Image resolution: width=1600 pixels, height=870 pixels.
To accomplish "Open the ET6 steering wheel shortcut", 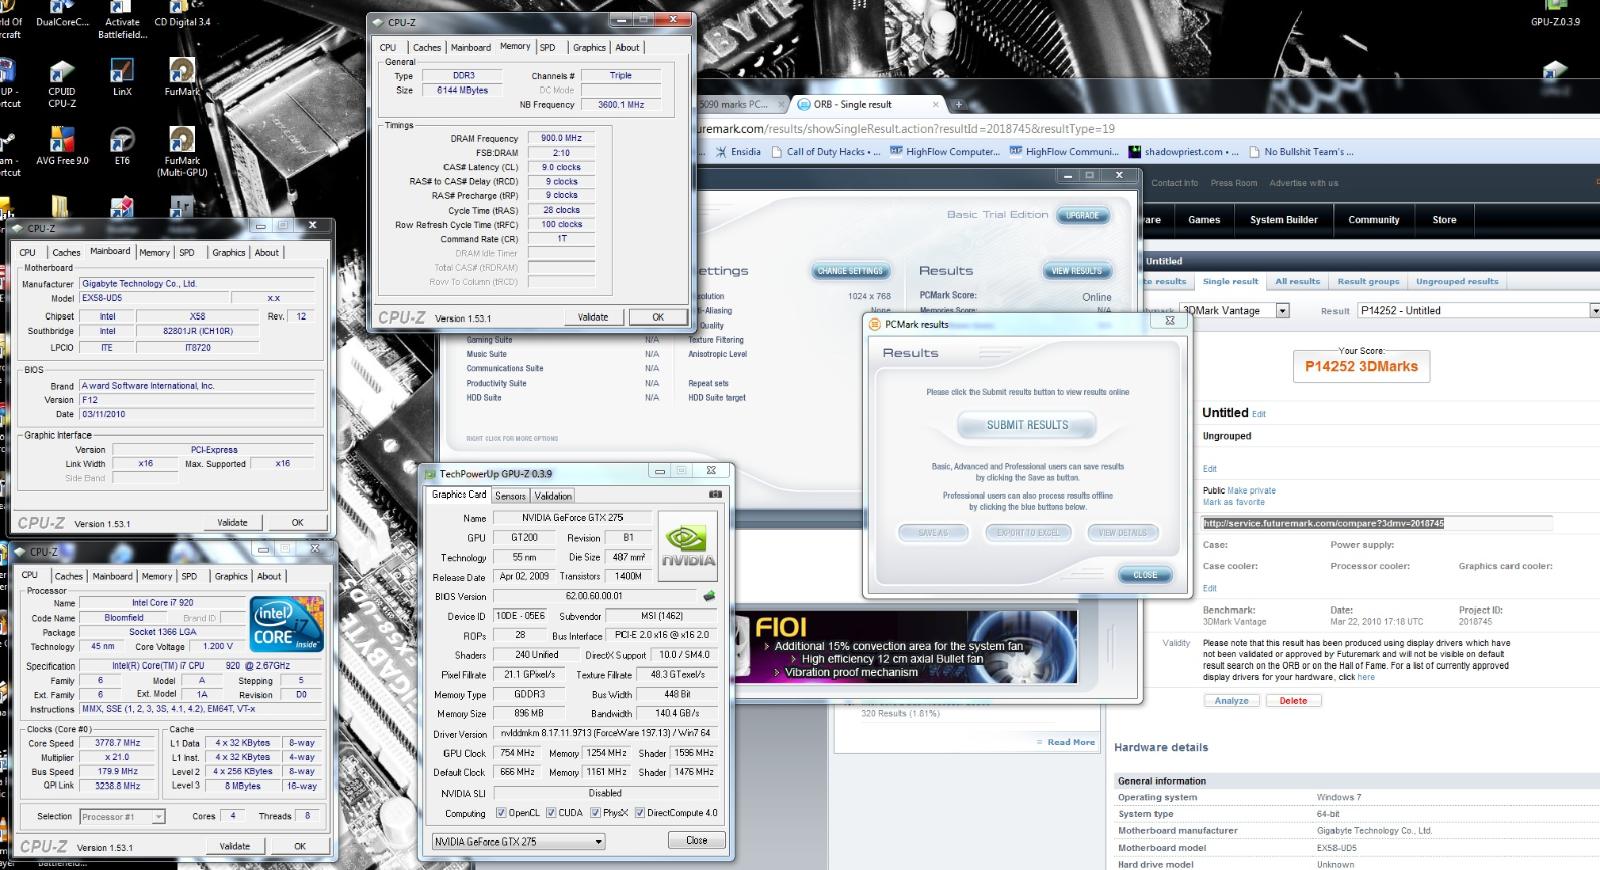I will click(121, 145).
